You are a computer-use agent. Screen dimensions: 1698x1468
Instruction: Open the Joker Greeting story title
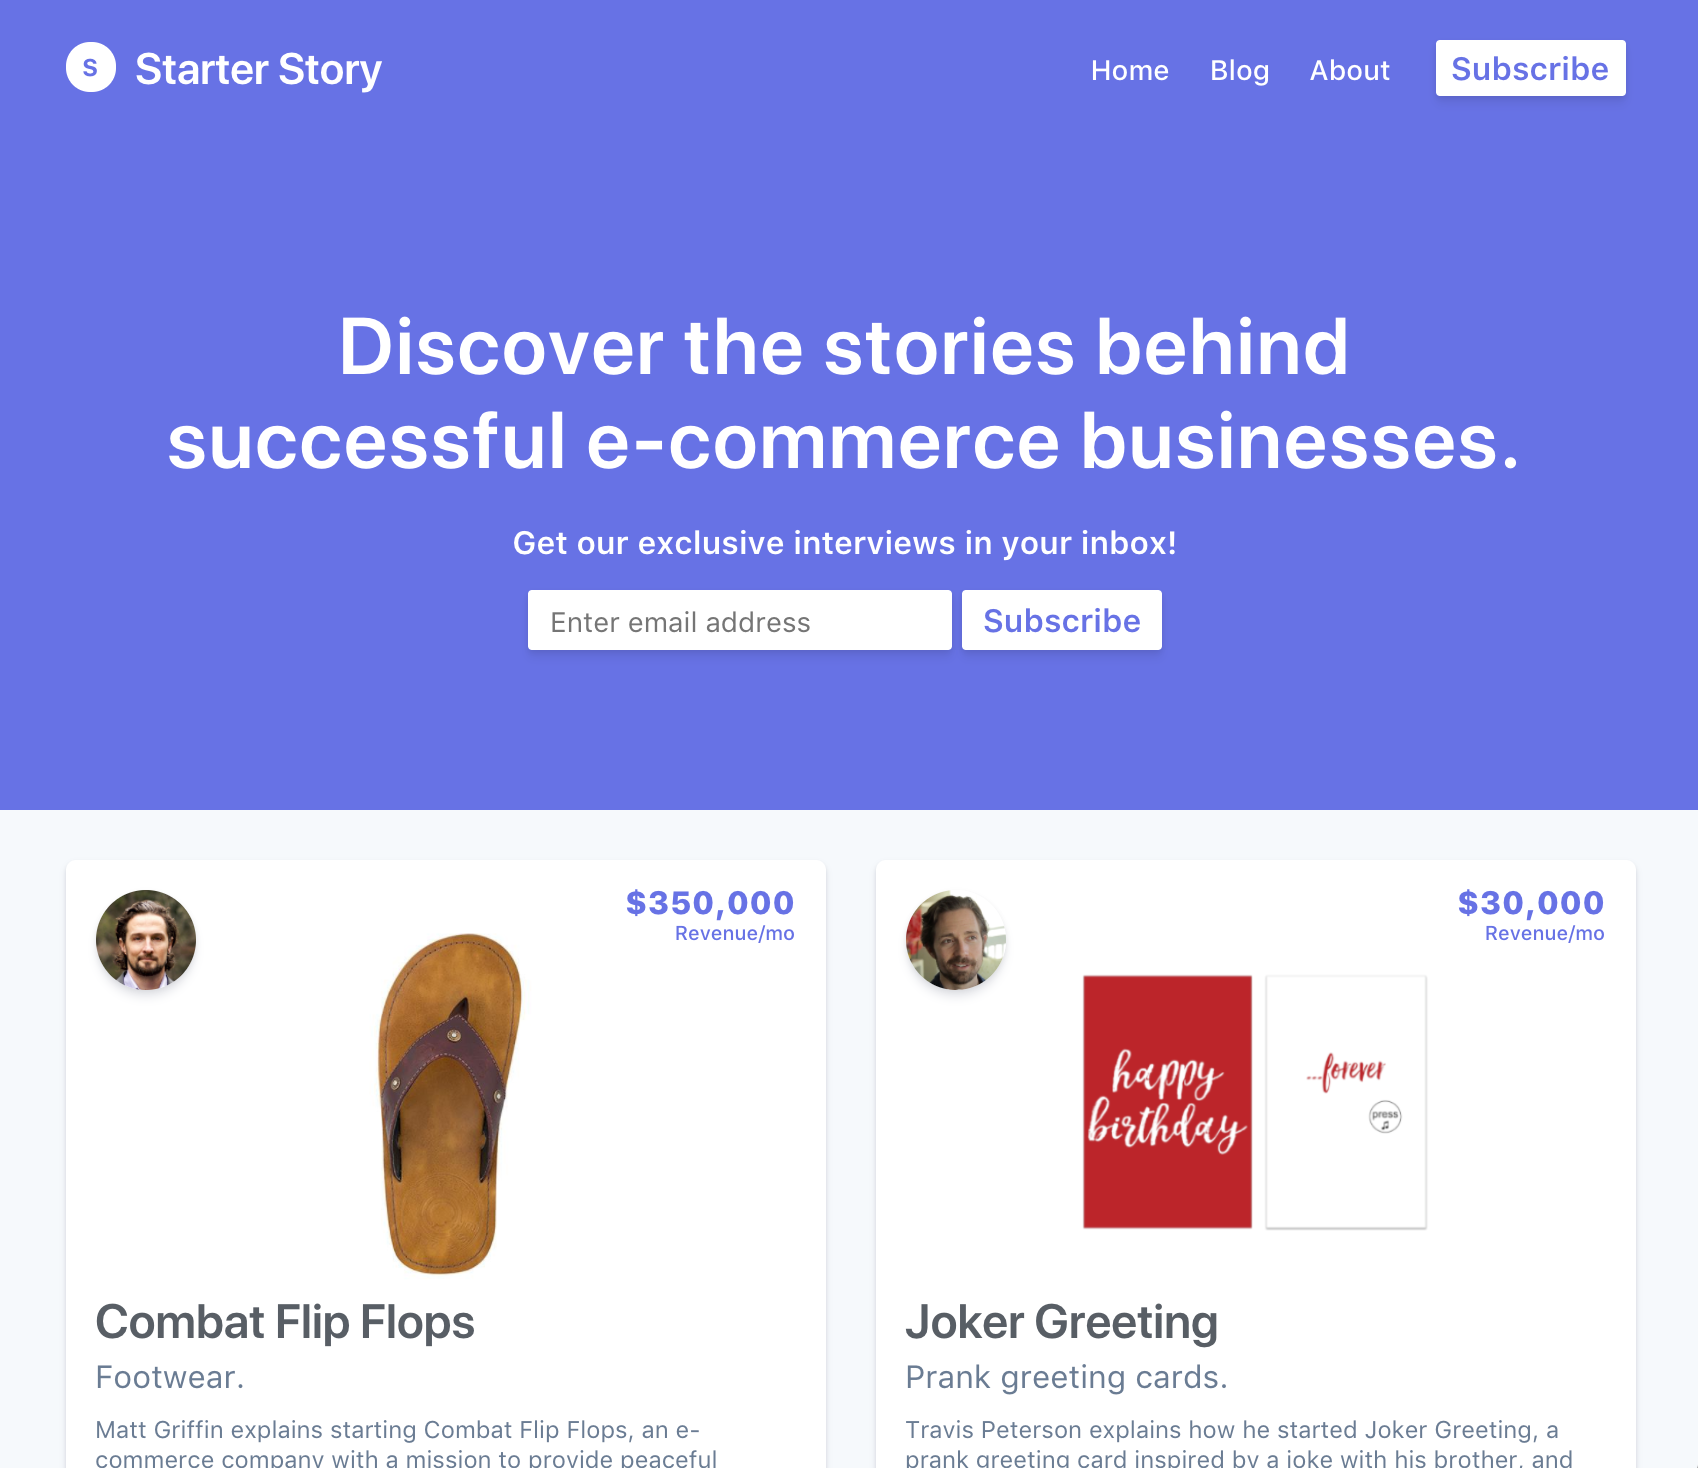click(x=1061, y=1322)
